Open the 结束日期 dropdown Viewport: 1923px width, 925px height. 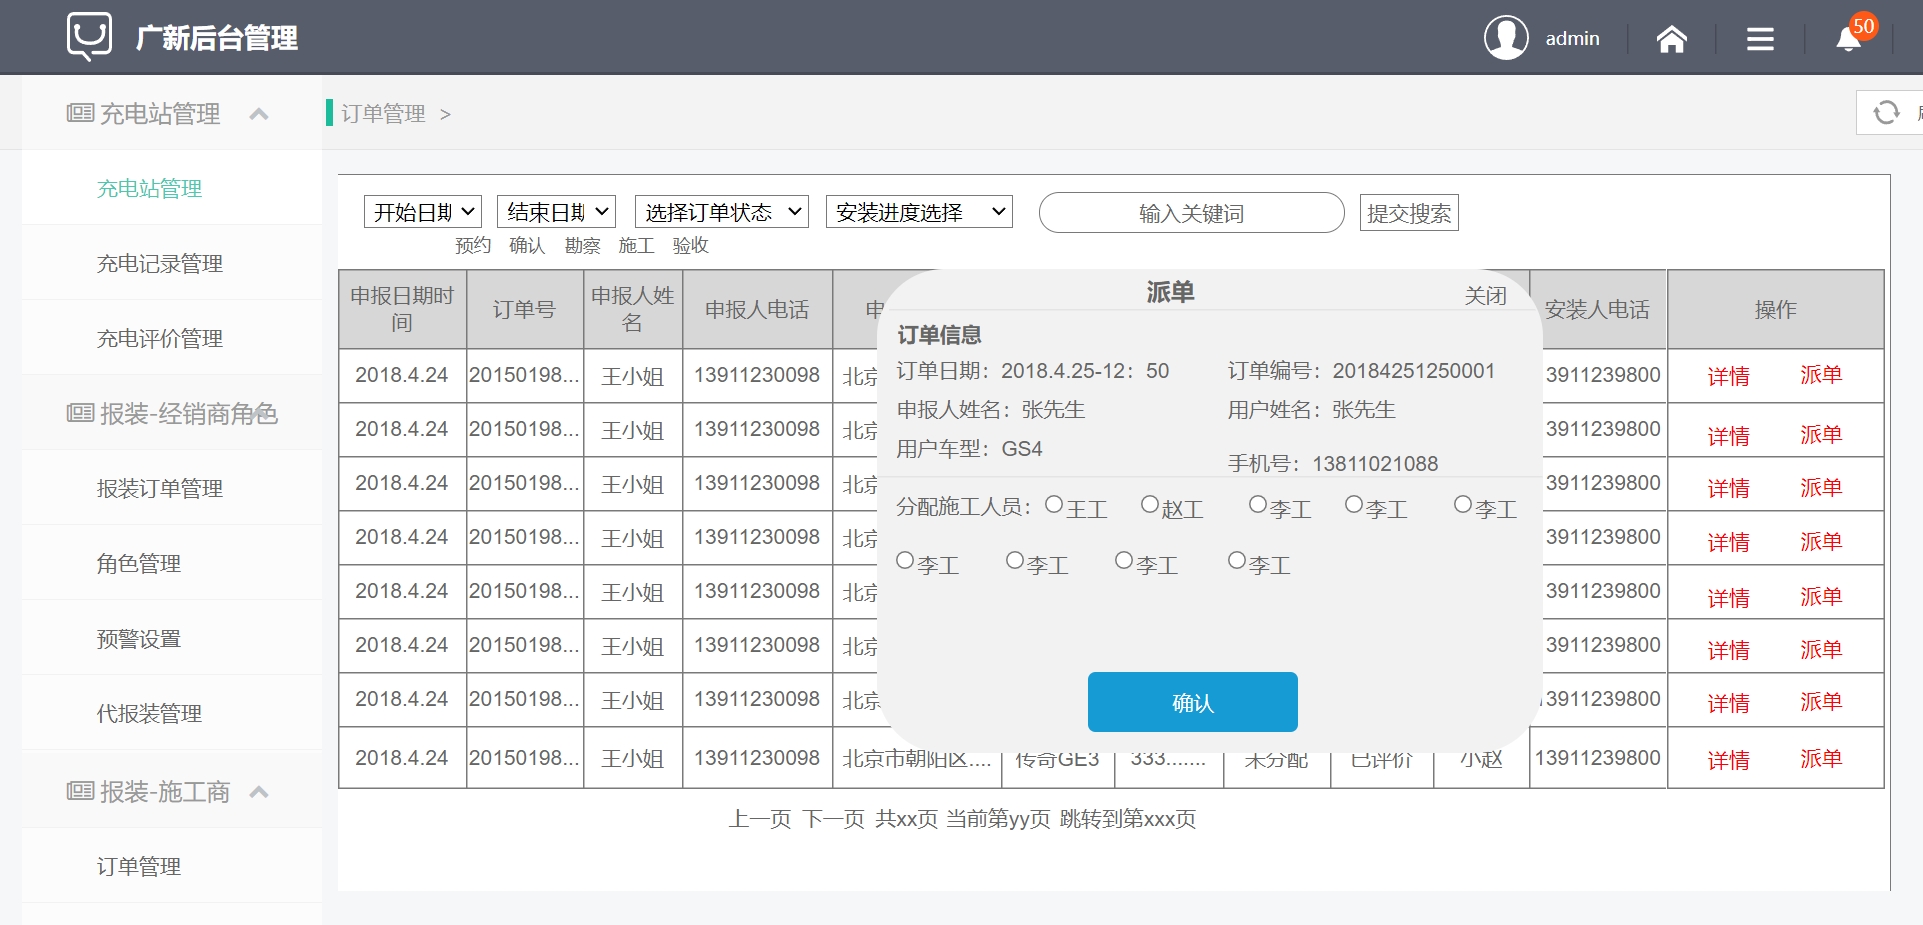[556, 212]
